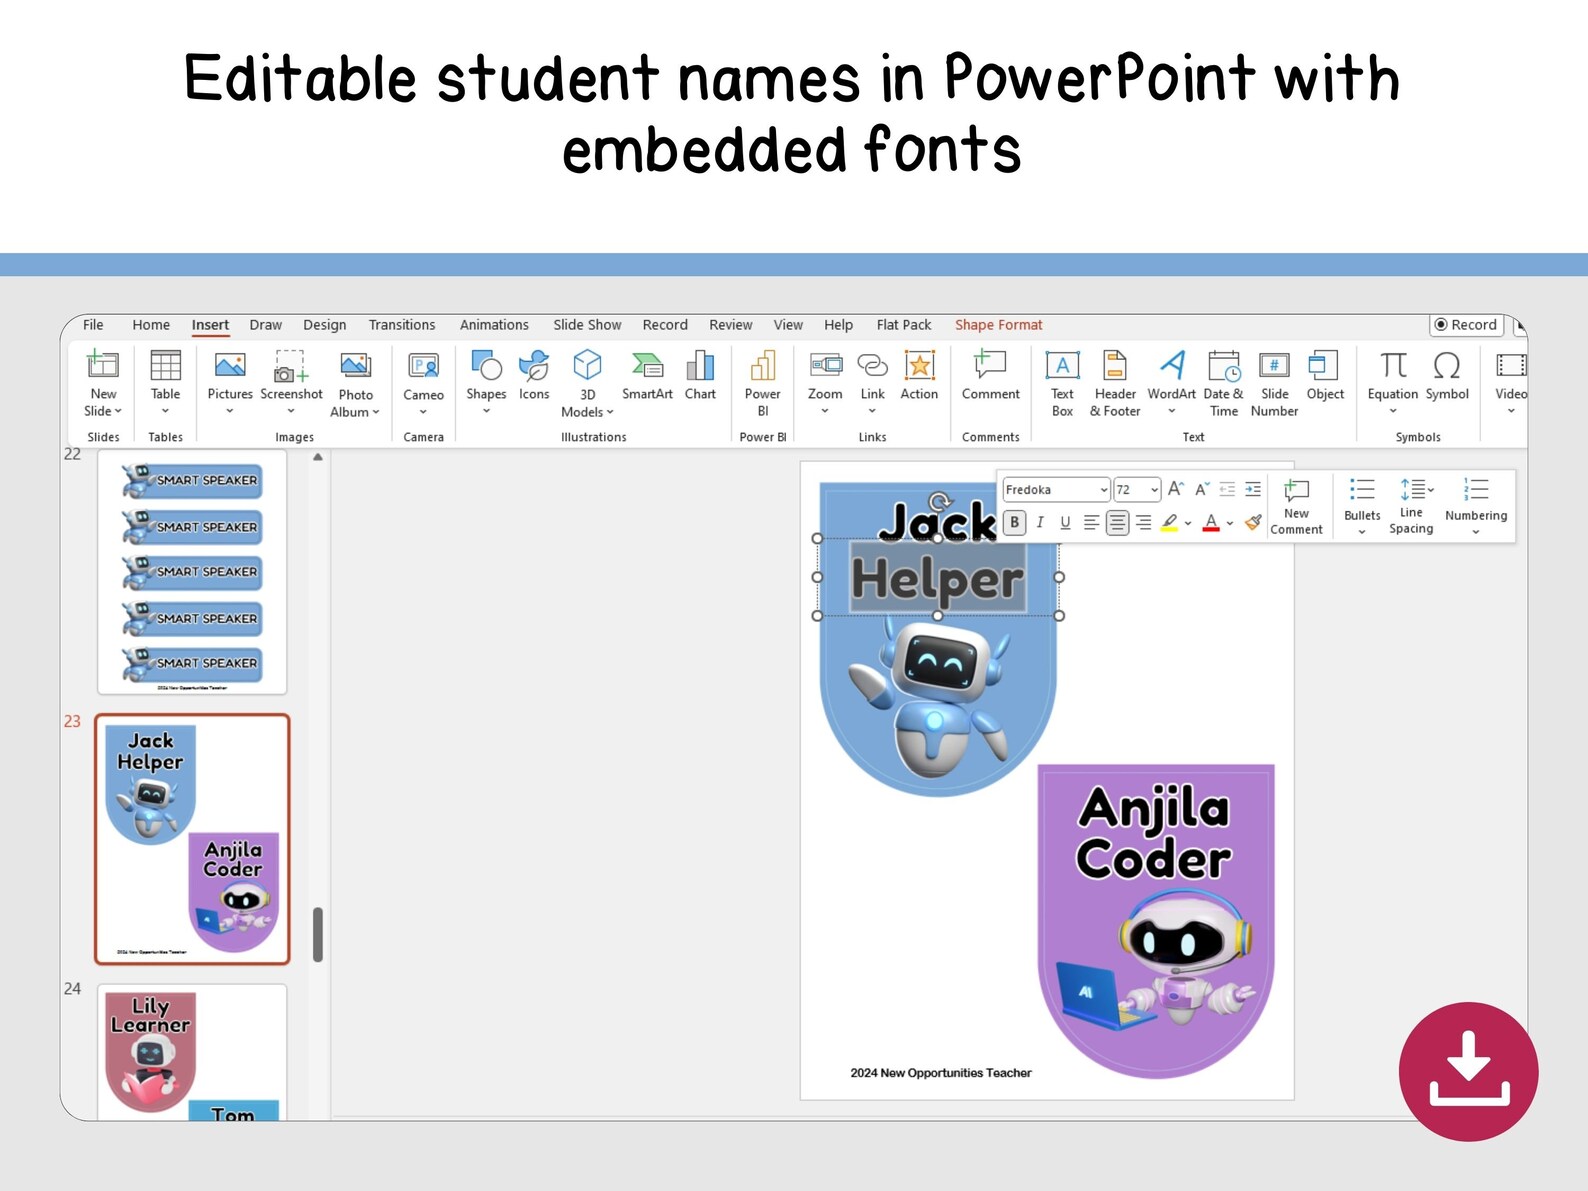Switch to the Design tab
Screen dimensions: 1588x1191
pyautogui.click(x=324, y=325)
